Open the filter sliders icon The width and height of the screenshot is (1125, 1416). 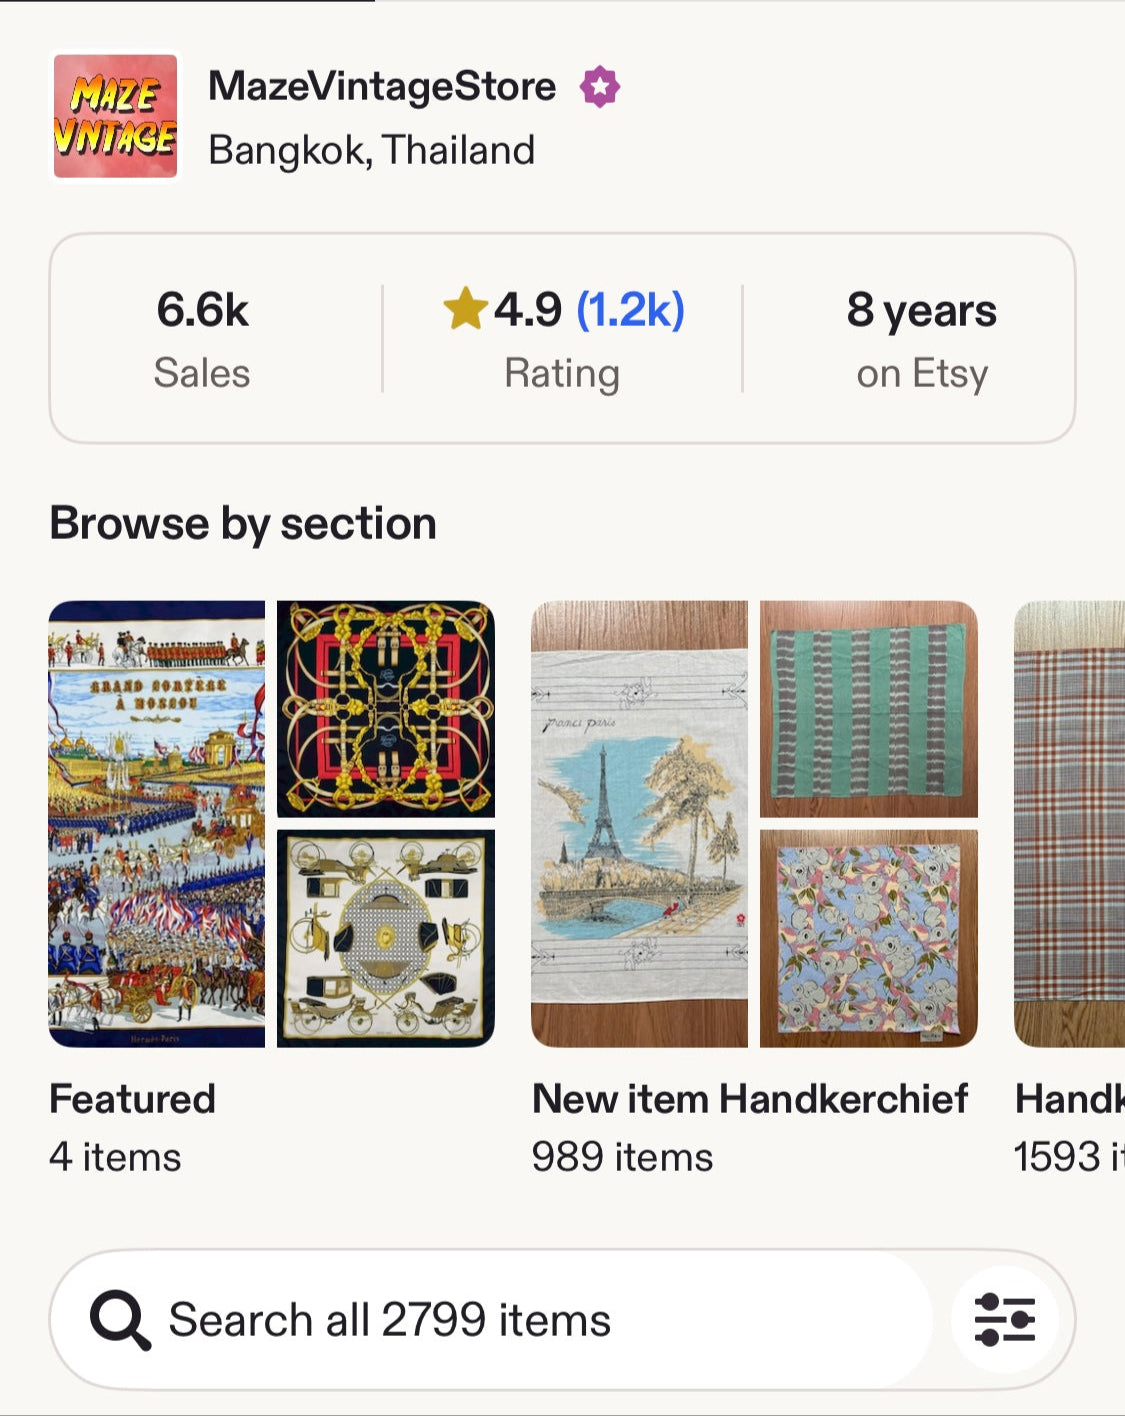(x=1004, y=1319)
